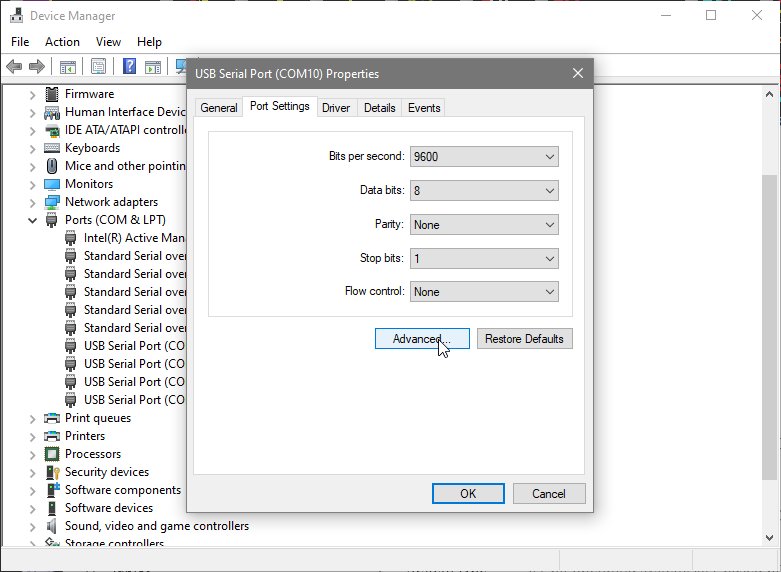
Task: Click the Device Manager title bar icon
Action: 16,15
